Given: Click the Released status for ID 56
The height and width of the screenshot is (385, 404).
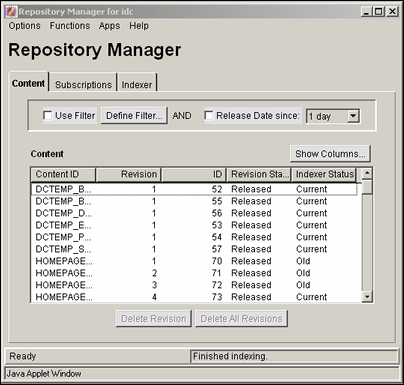Looking at the screenshot, I should coord(251,213).
